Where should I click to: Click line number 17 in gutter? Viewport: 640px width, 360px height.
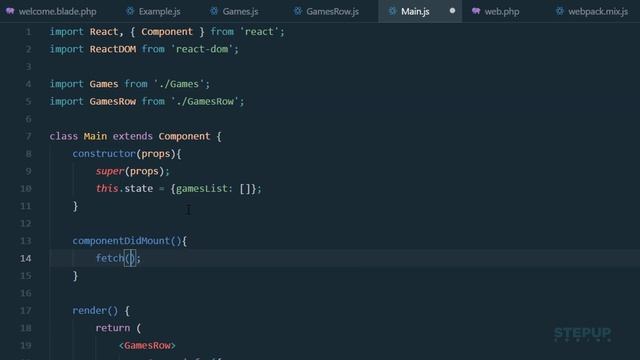coord(25,311)
